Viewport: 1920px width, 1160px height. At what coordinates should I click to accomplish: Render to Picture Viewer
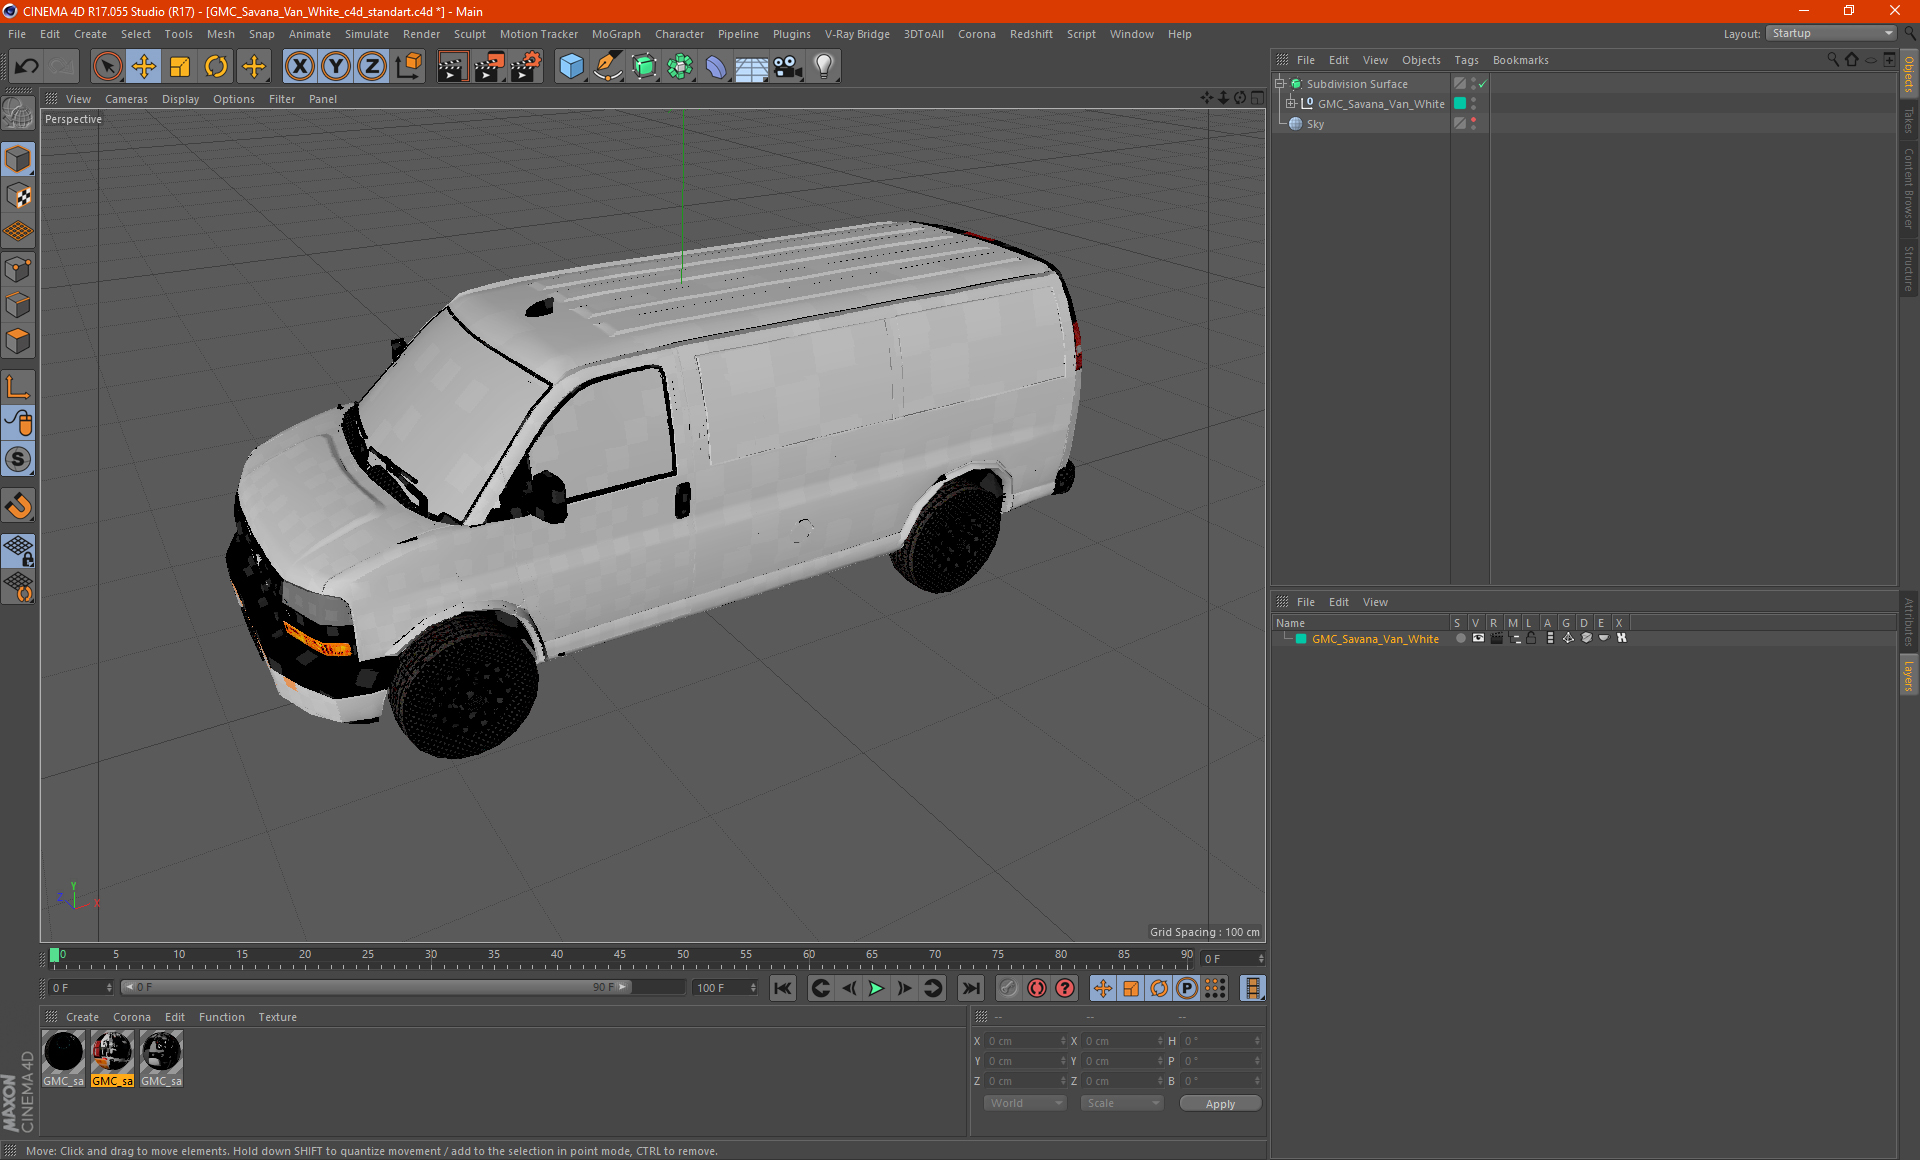coord(489,66)
